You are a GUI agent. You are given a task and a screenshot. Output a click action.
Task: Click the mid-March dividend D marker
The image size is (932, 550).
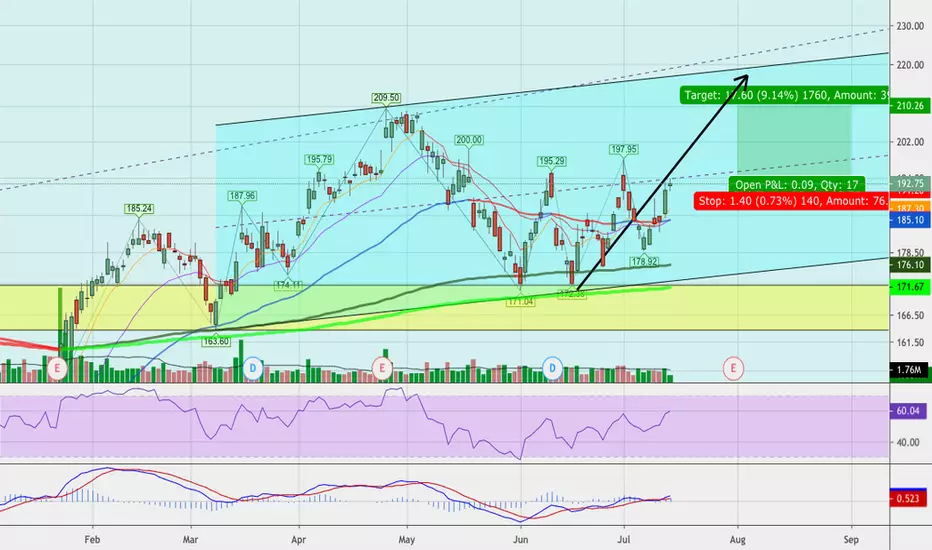[253, 369]
